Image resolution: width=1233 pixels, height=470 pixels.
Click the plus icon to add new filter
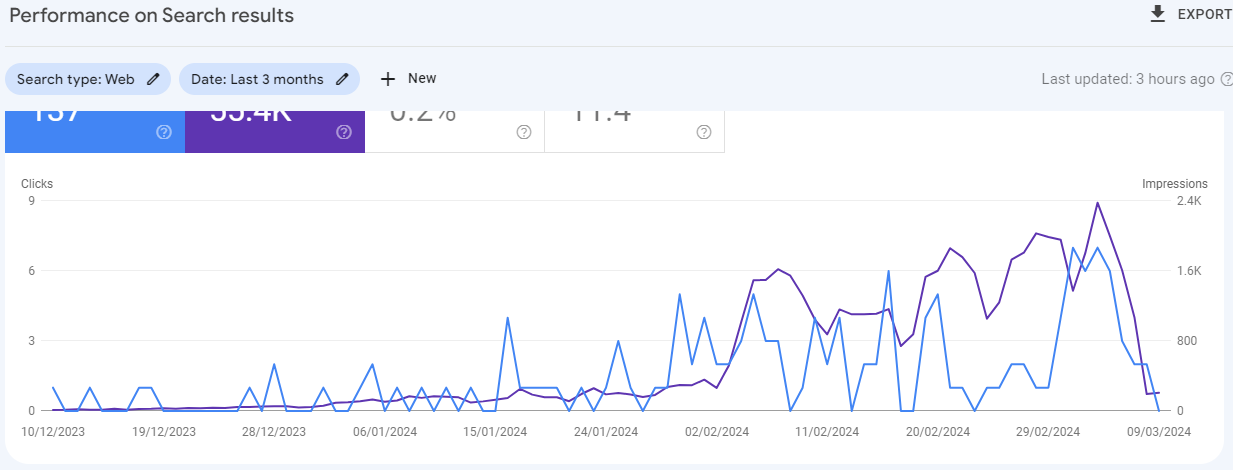tap(388, 79)
